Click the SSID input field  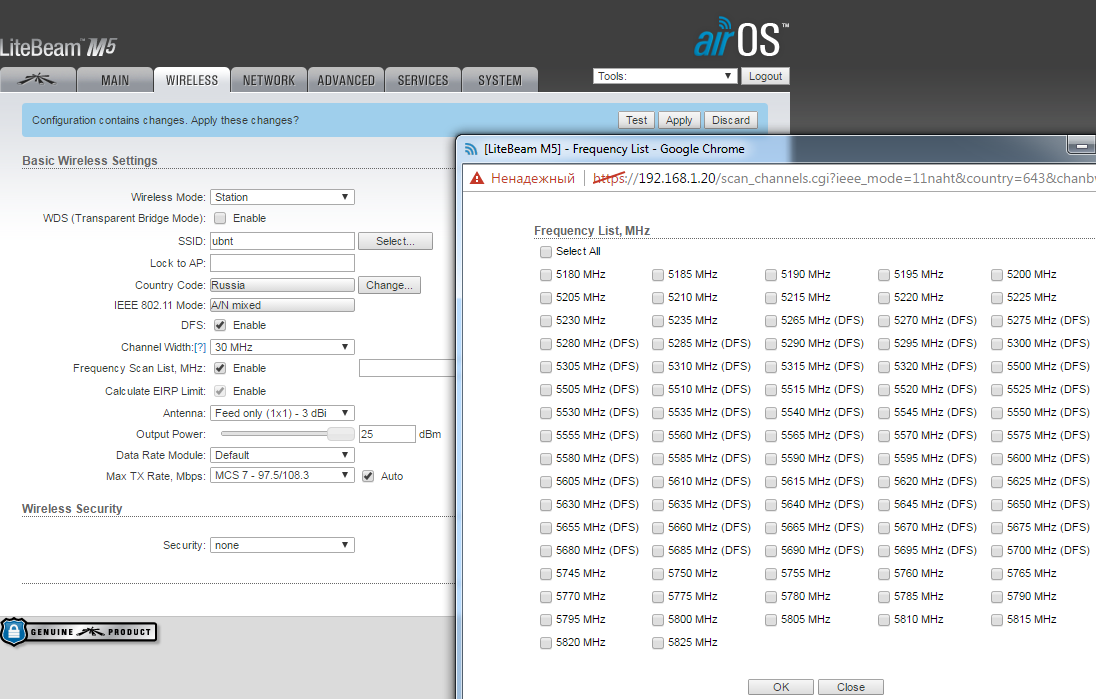click(282, 241)
